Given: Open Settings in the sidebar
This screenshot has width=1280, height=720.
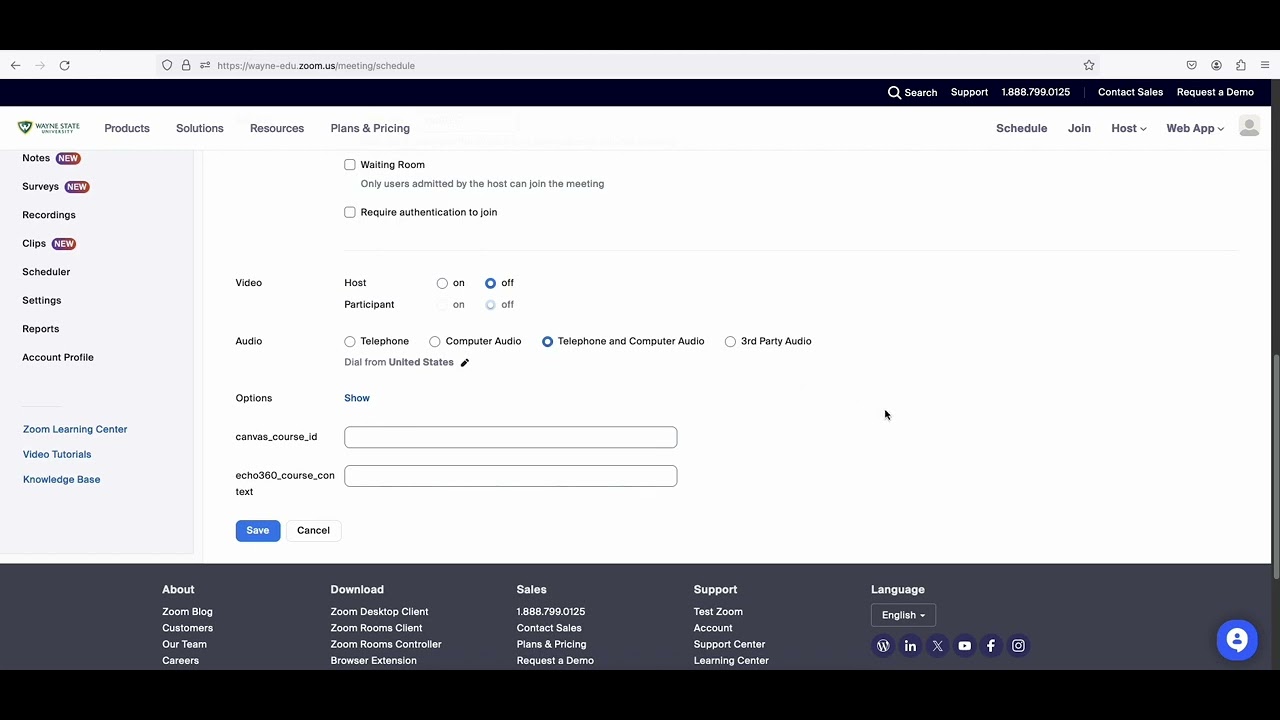Looking at the screenshot, I should [42, 300].
